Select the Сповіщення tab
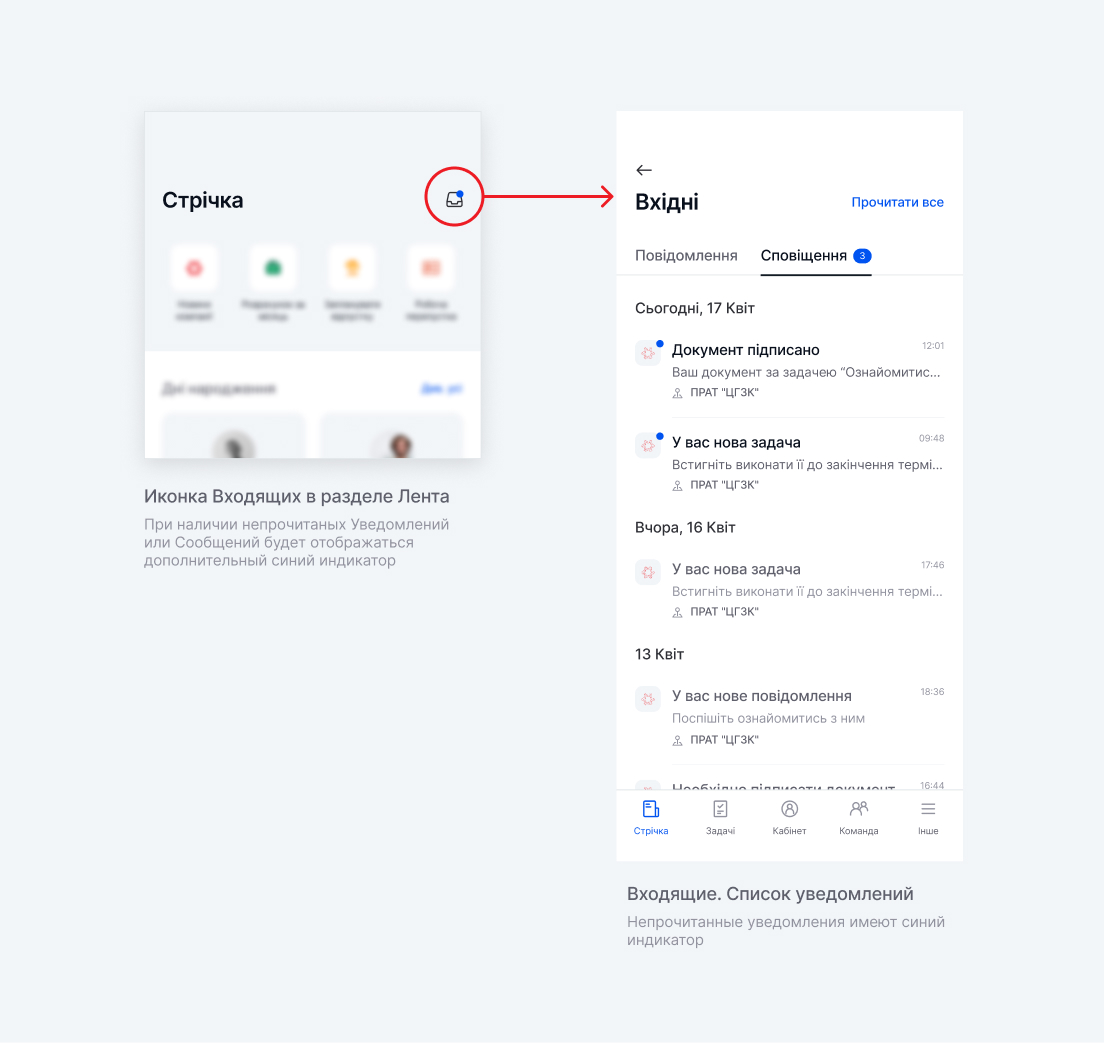The width and height of the screenshot is (1104, 1043). (x=803, y=256)
